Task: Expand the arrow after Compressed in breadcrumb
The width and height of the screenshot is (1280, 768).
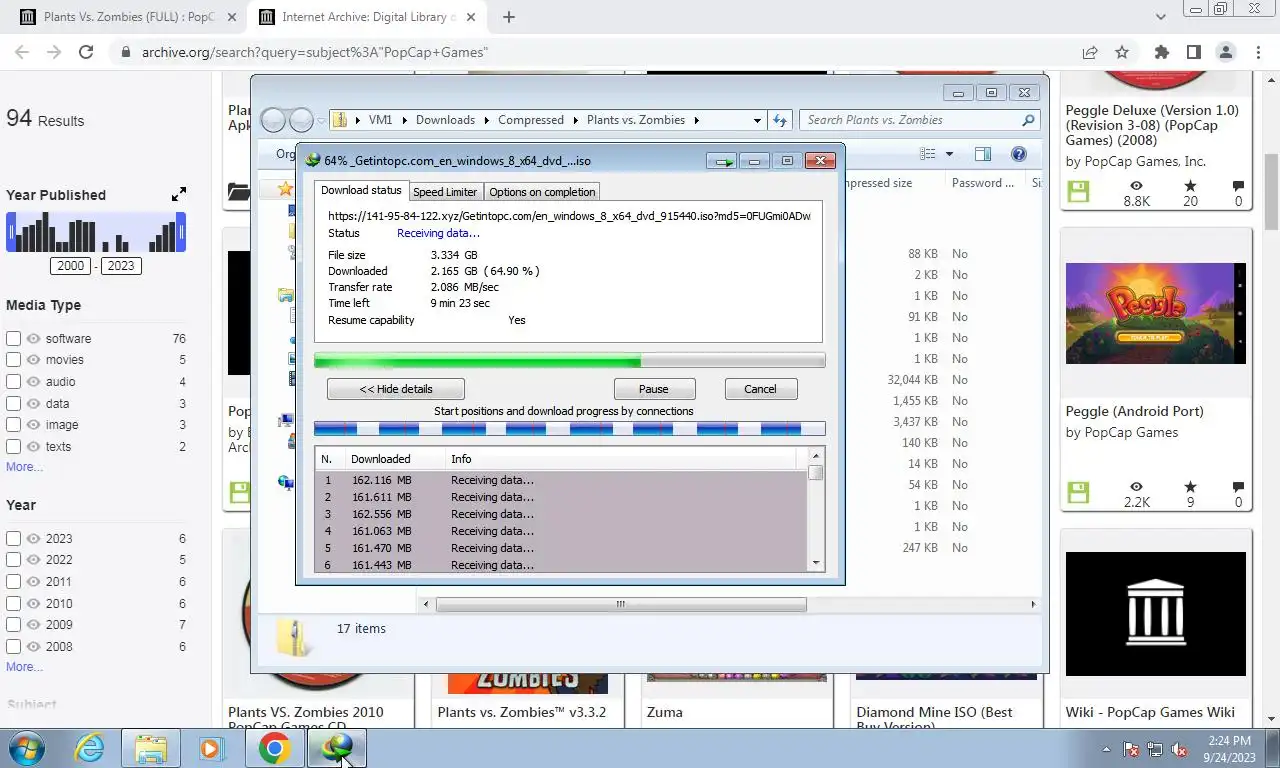Action: click(576, 120)
